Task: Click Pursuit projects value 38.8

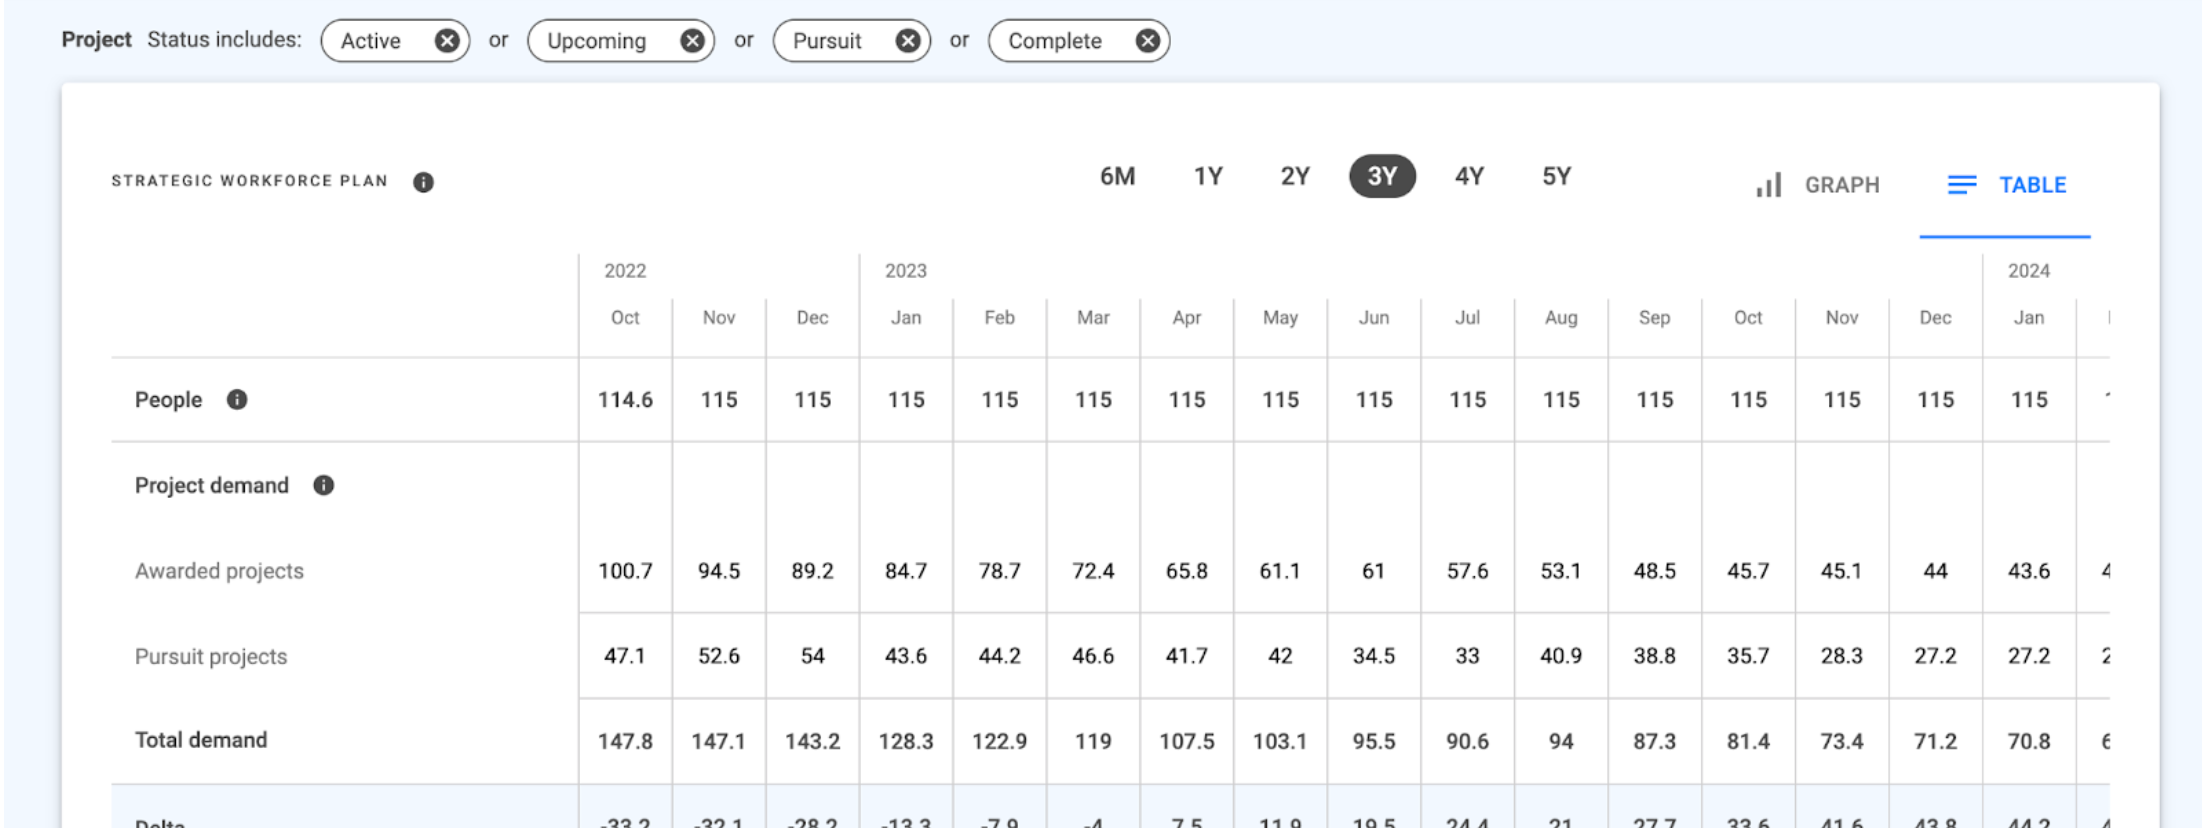Action: coord(1655,656)
